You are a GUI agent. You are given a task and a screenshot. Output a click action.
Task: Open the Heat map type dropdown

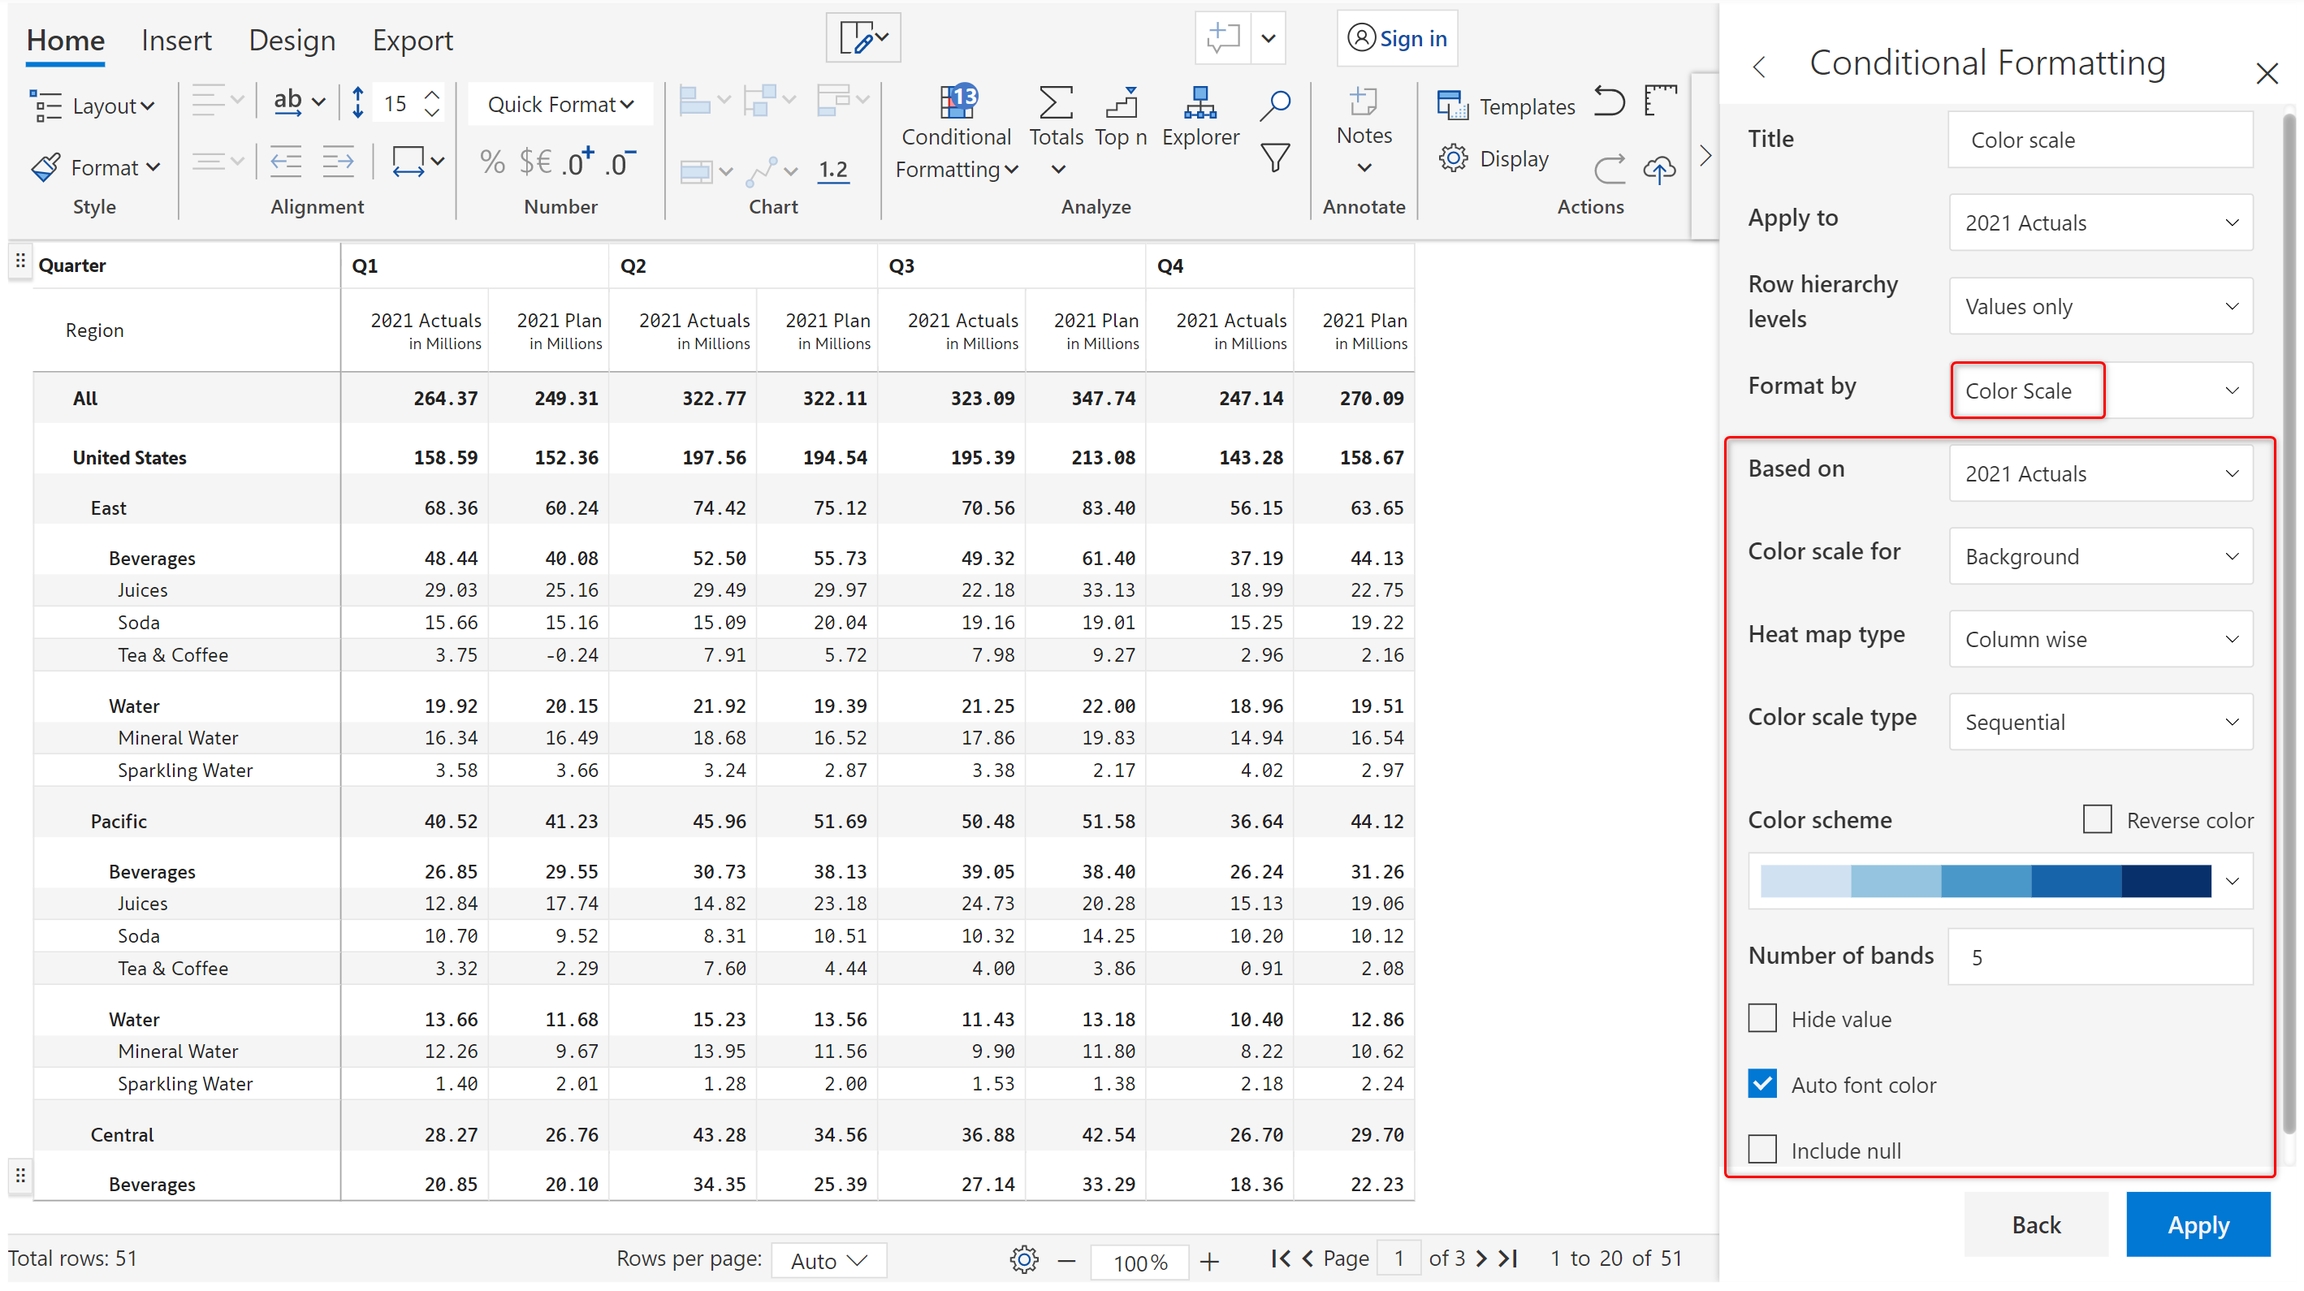2100,639
